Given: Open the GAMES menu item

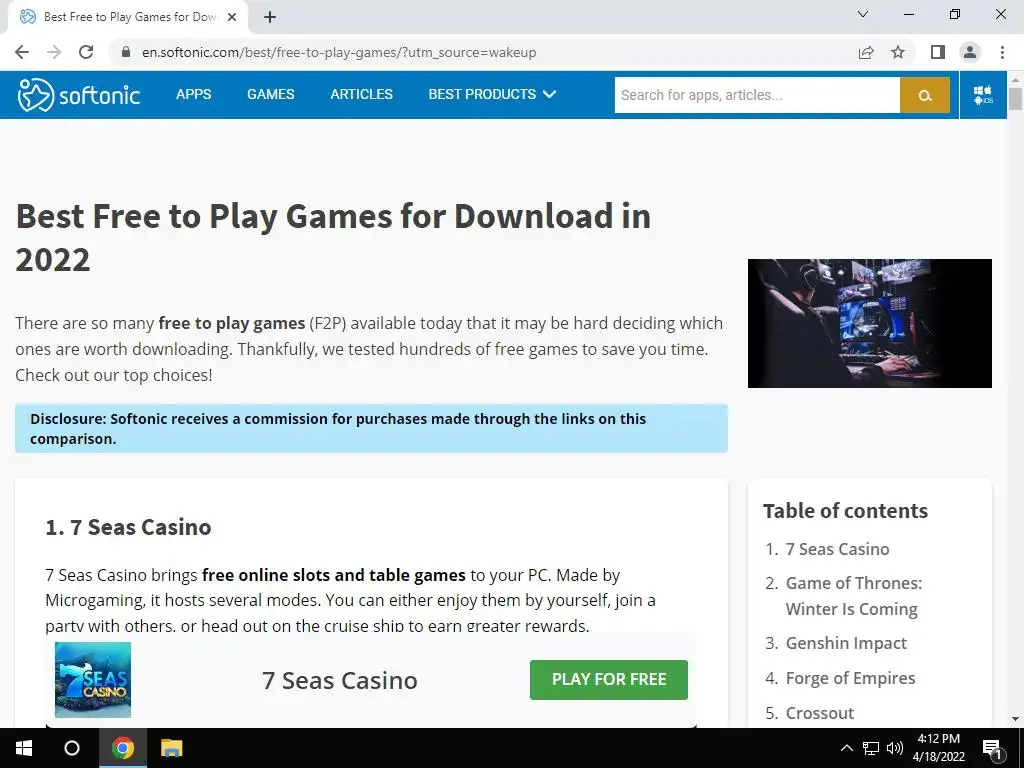Looking at the screenshot, I should [270, 94].
